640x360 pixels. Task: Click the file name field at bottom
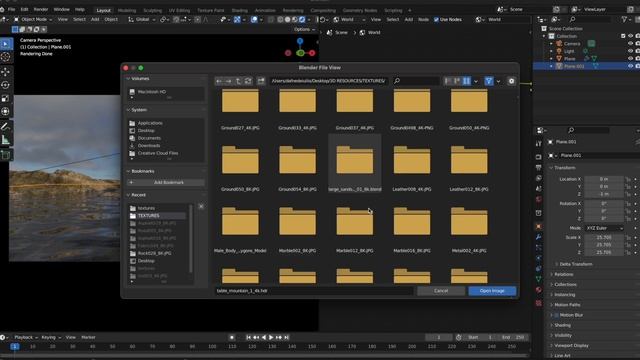tap(314, 291)
